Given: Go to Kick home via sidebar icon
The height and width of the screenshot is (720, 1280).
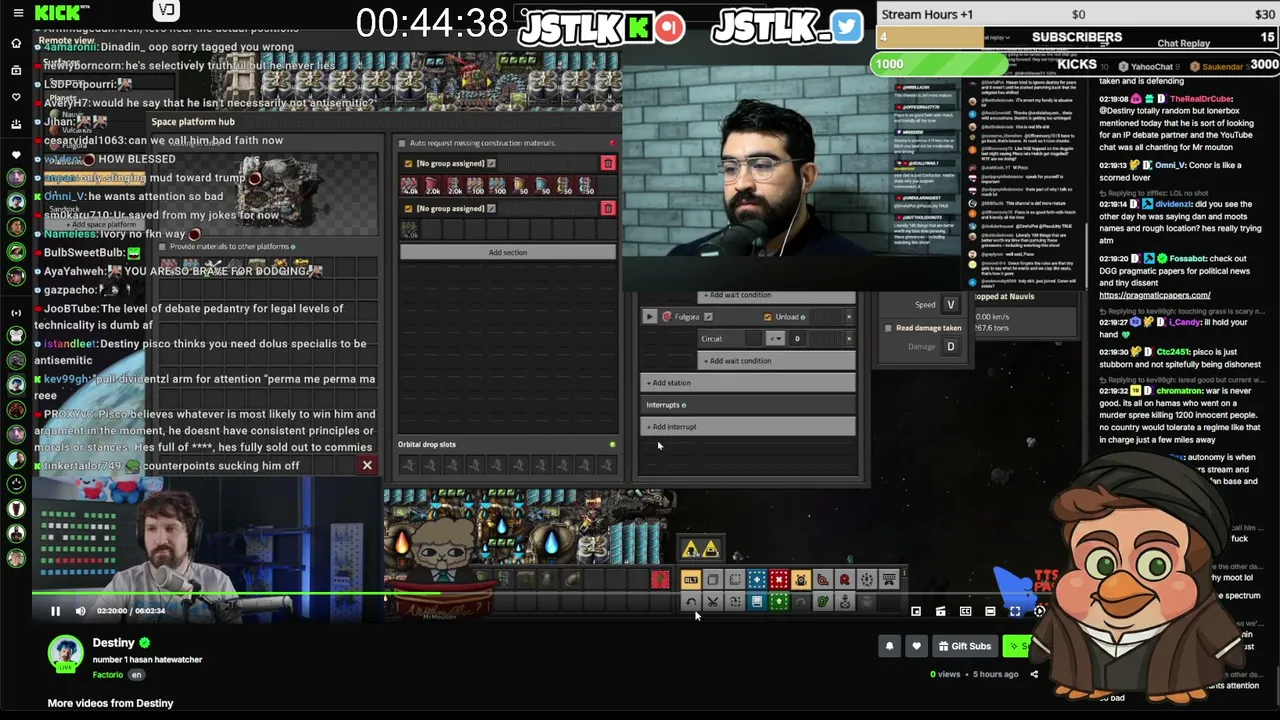Looking at the screenshot, I should tap(16, 43).
